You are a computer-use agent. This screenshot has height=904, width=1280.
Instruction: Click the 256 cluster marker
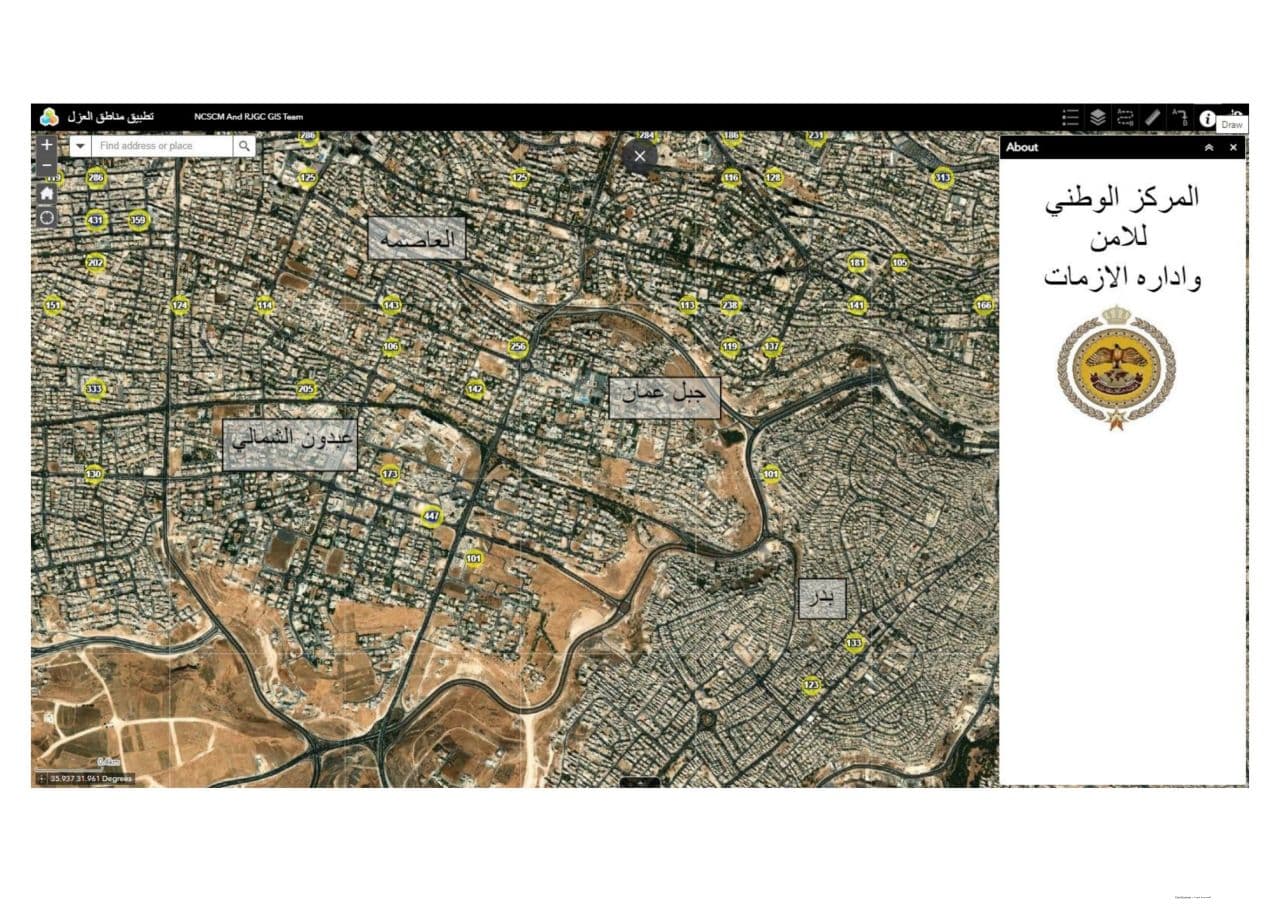[x=517, y=347]
